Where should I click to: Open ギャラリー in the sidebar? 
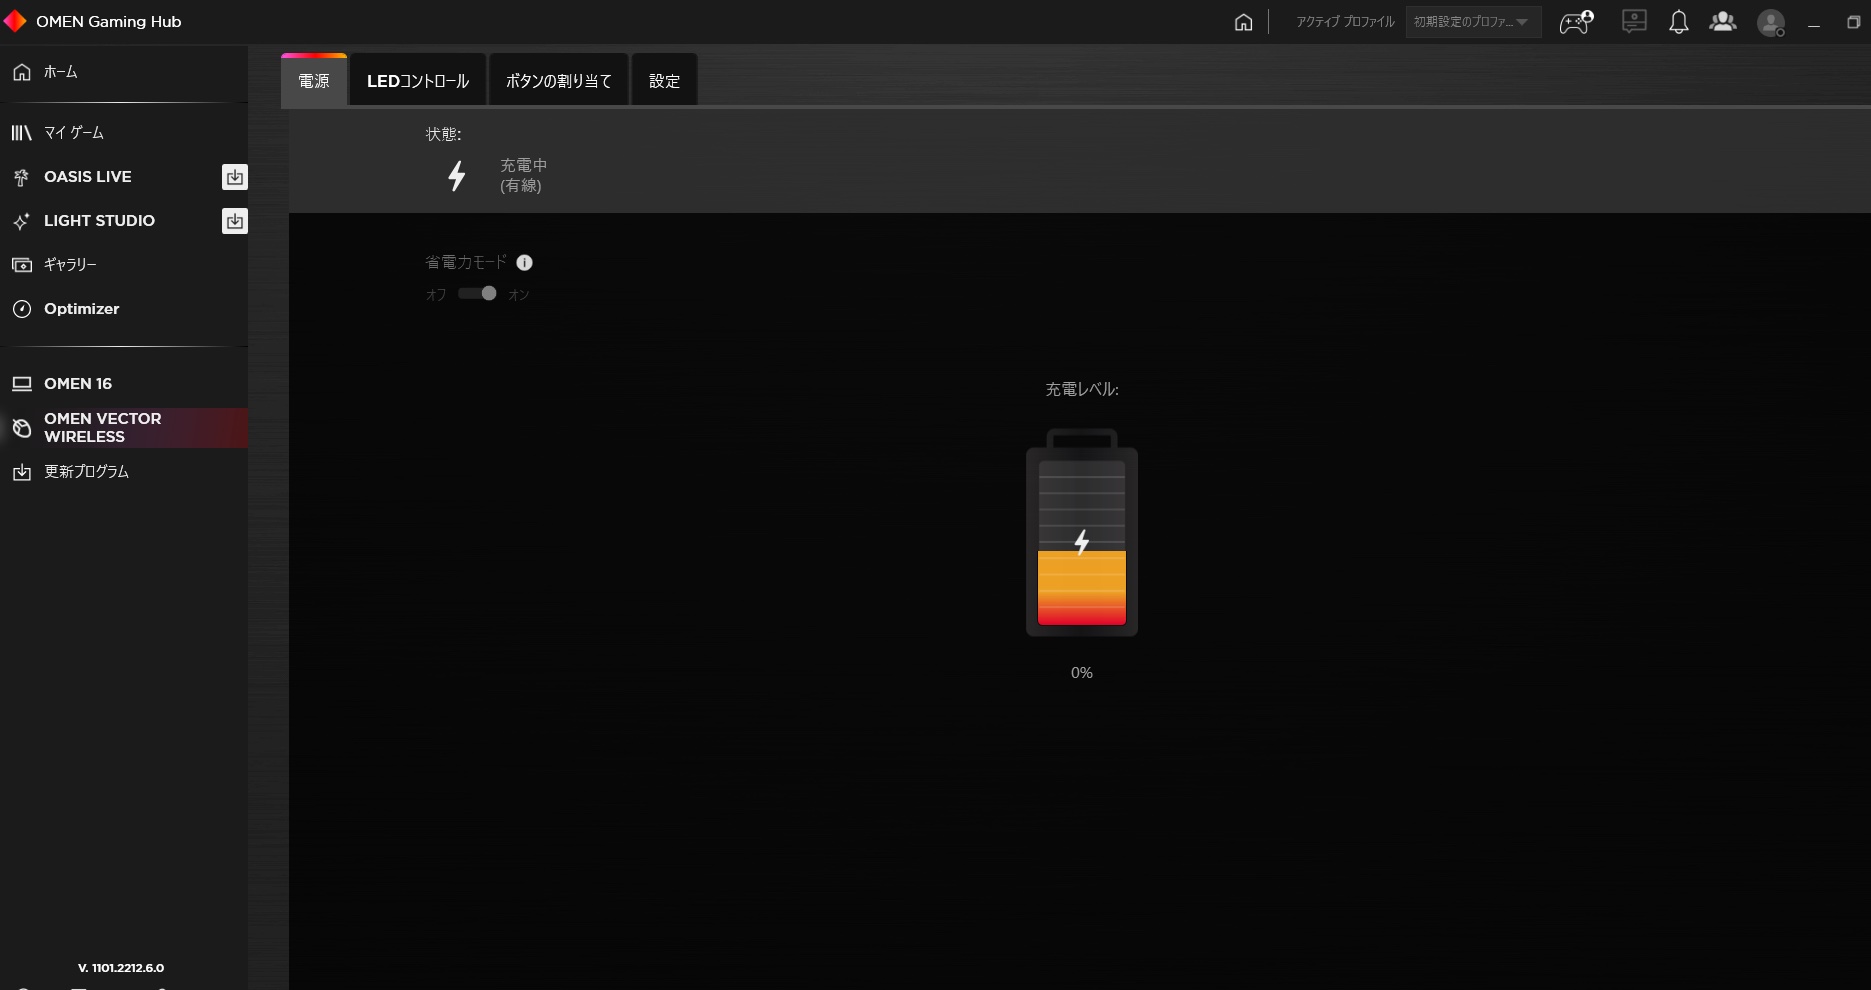pyautogui.click(x=124, y=265)
